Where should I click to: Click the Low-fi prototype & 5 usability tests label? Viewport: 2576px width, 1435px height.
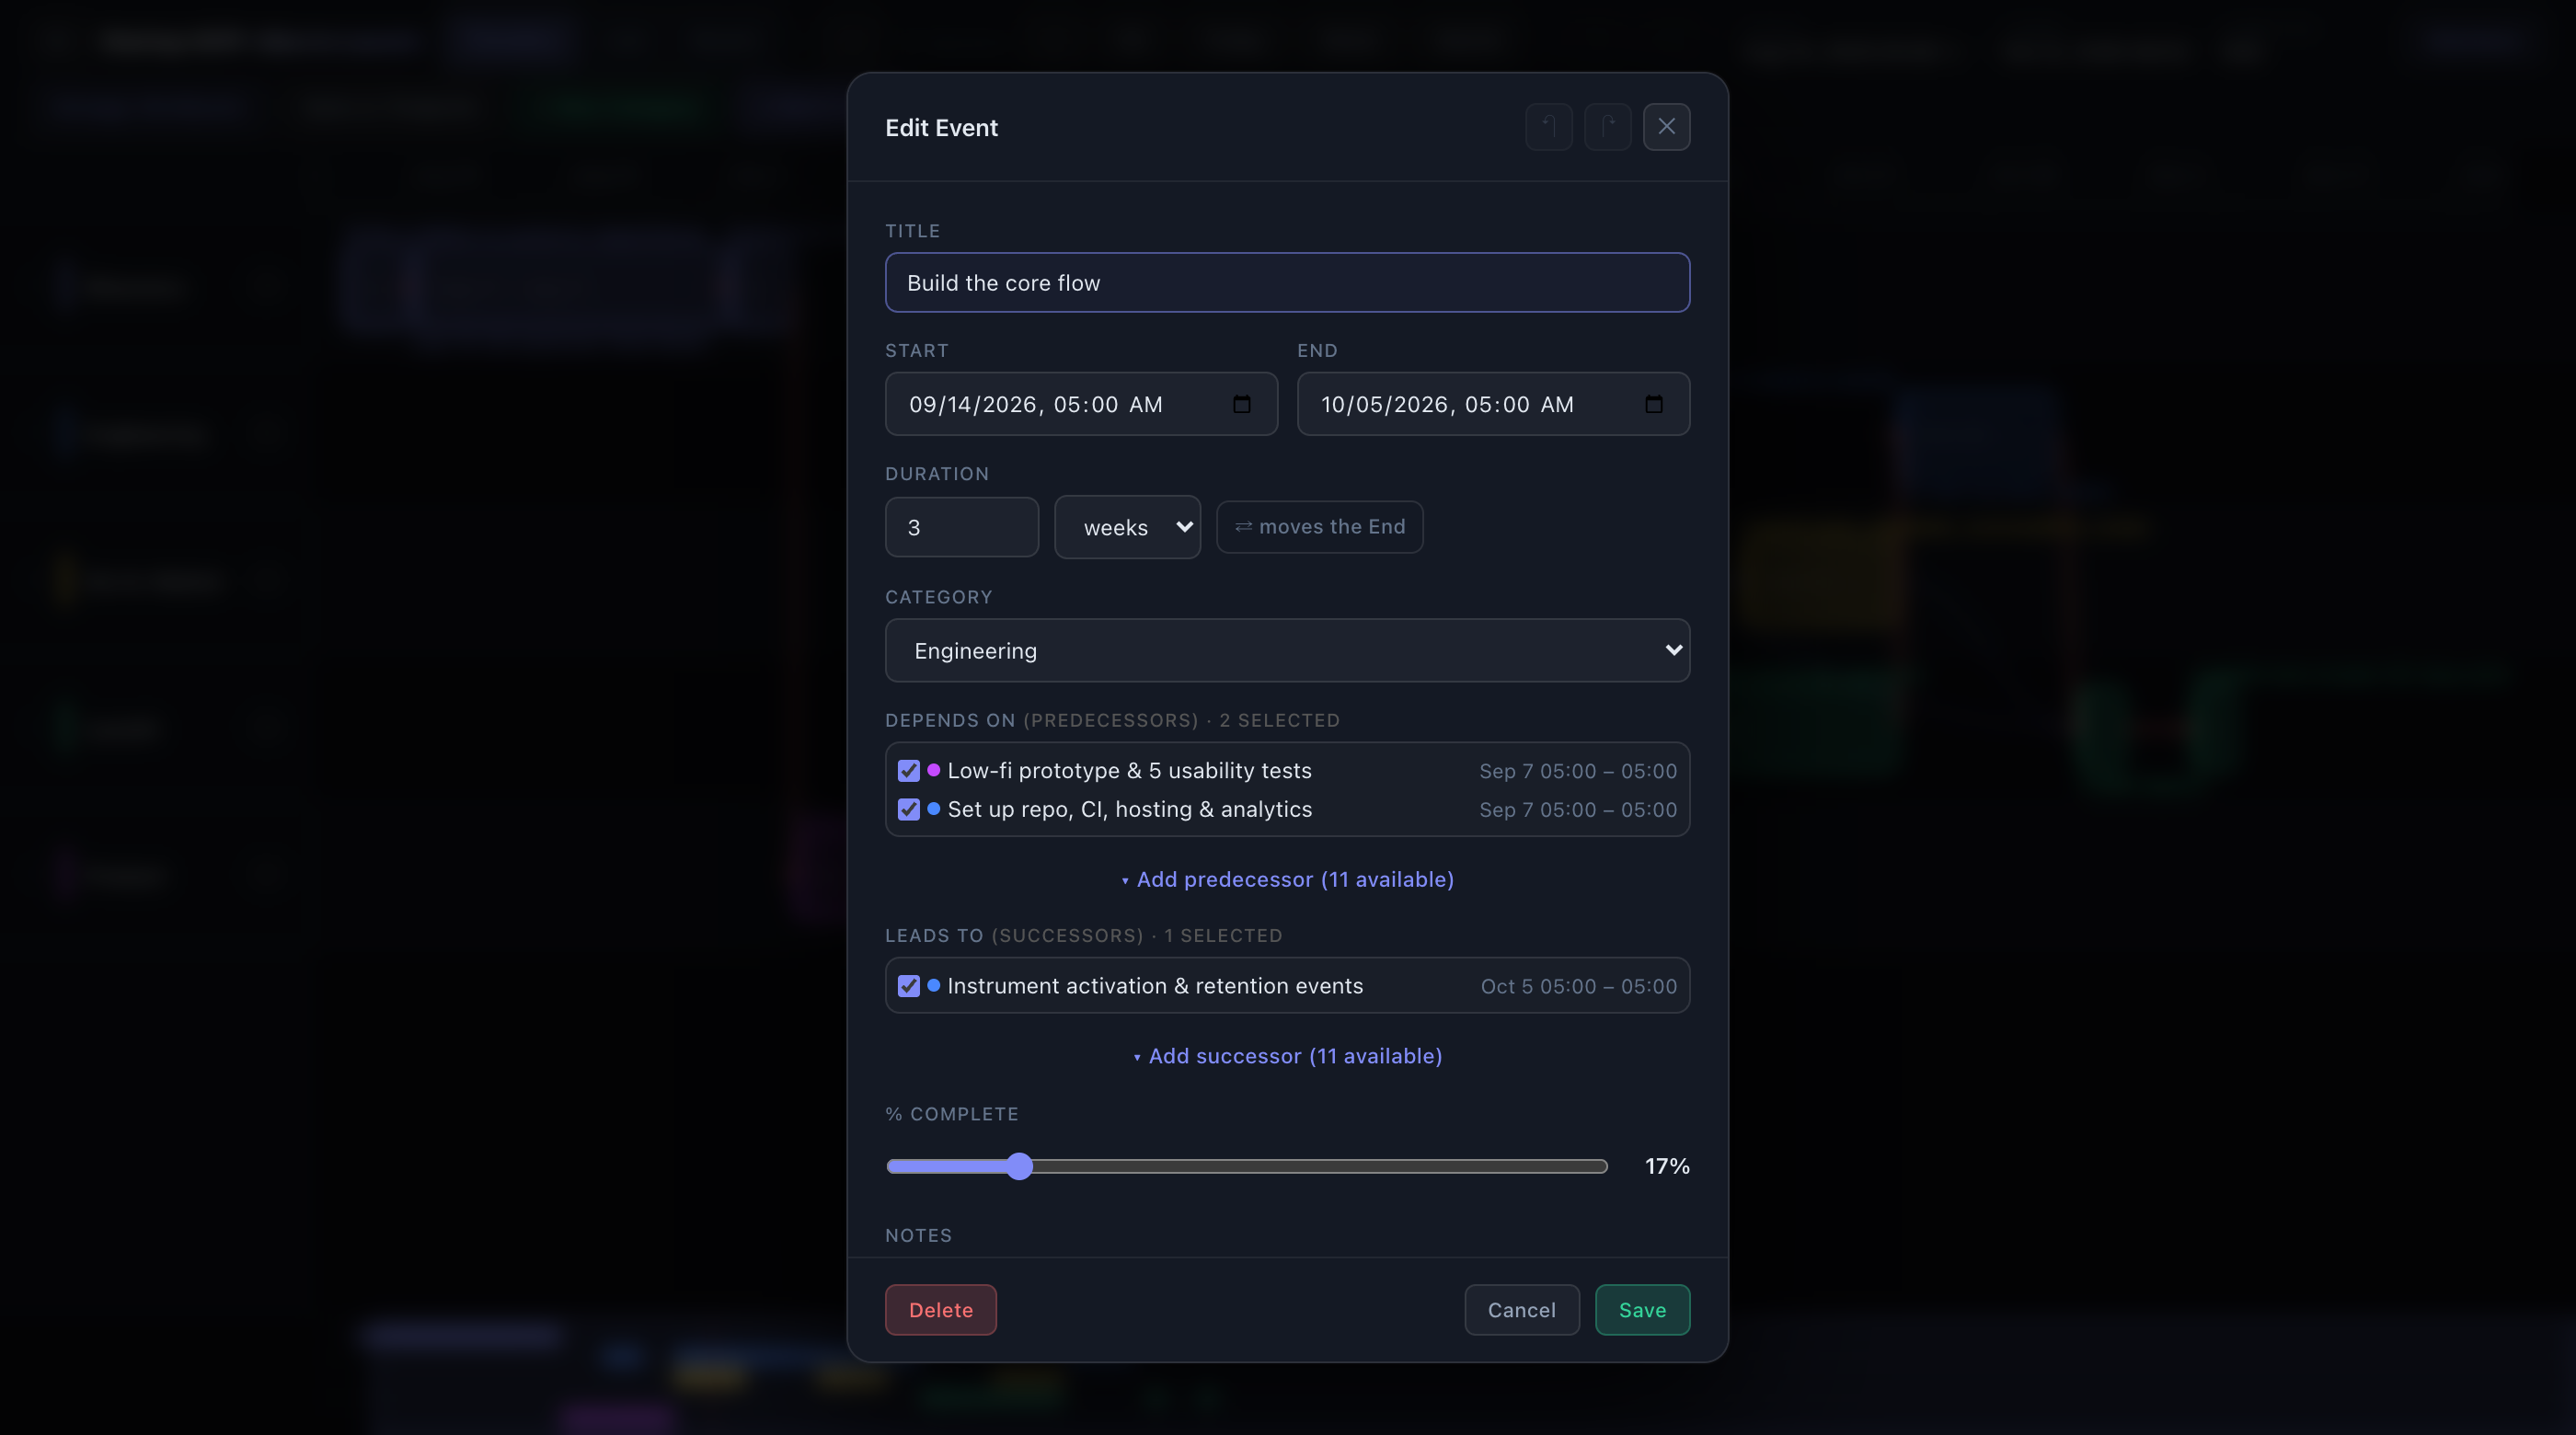(1129, 771)
